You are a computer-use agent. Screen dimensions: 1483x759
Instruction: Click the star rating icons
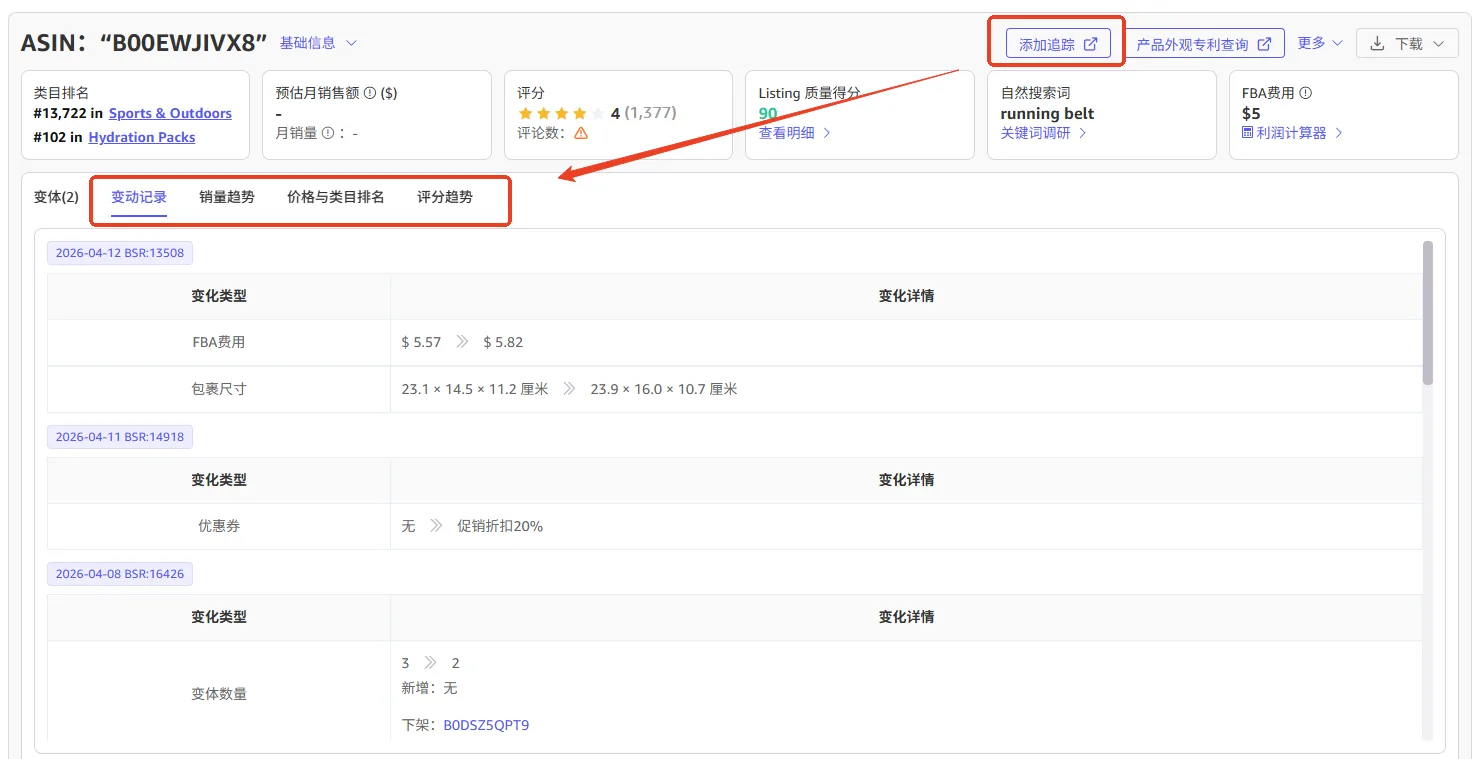point(561,113)
